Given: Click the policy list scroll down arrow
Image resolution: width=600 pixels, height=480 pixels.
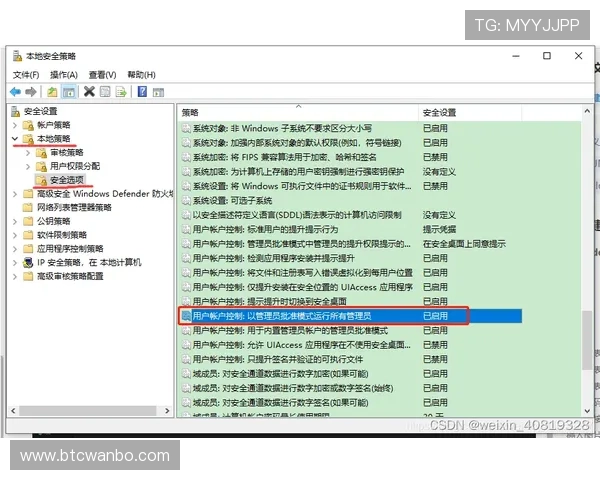Looking at the screenshot, I should point(587,411).
